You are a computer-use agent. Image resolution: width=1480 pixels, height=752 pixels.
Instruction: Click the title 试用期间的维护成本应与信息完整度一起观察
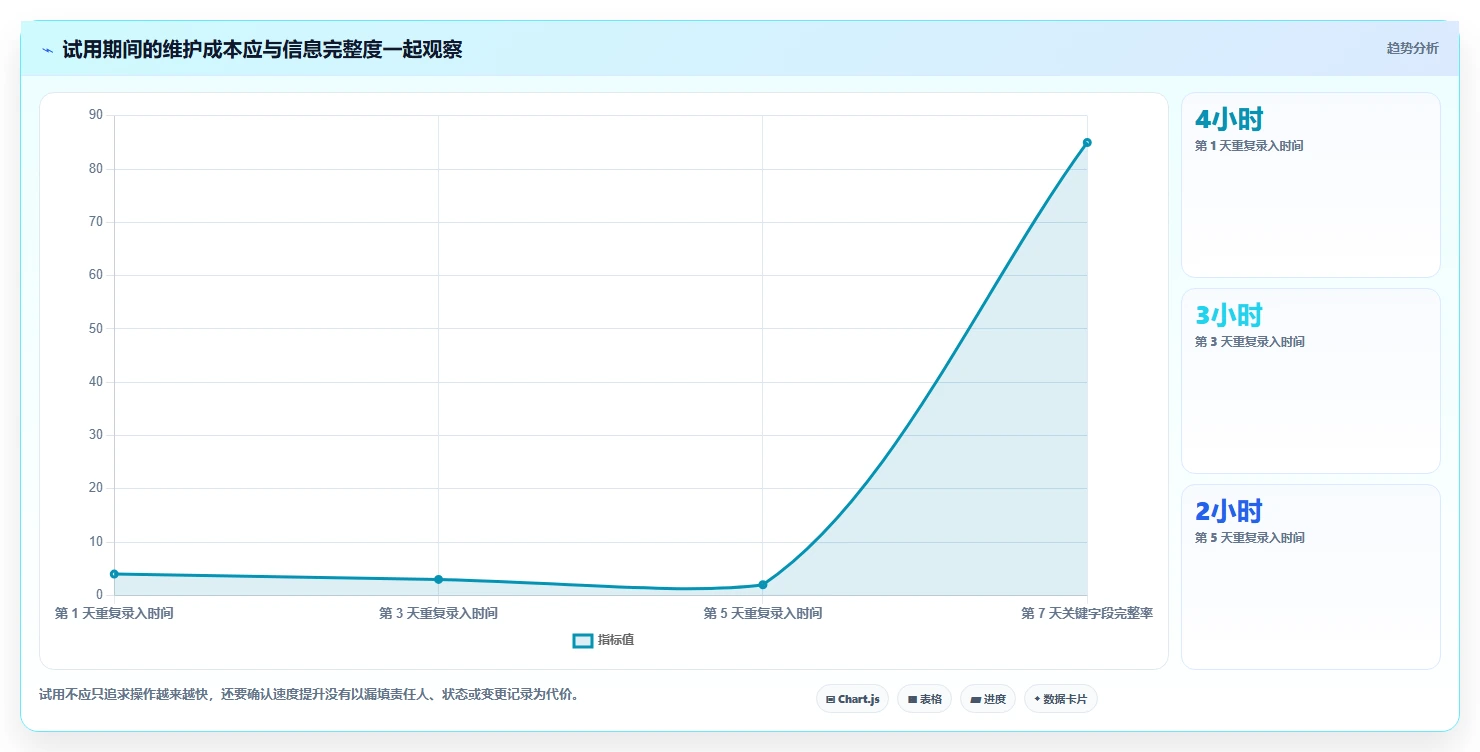pos(262,49)
